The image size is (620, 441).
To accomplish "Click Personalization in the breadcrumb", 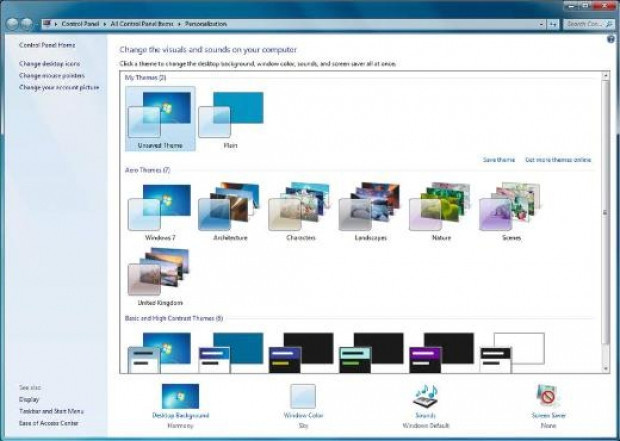I will point(206,24).
